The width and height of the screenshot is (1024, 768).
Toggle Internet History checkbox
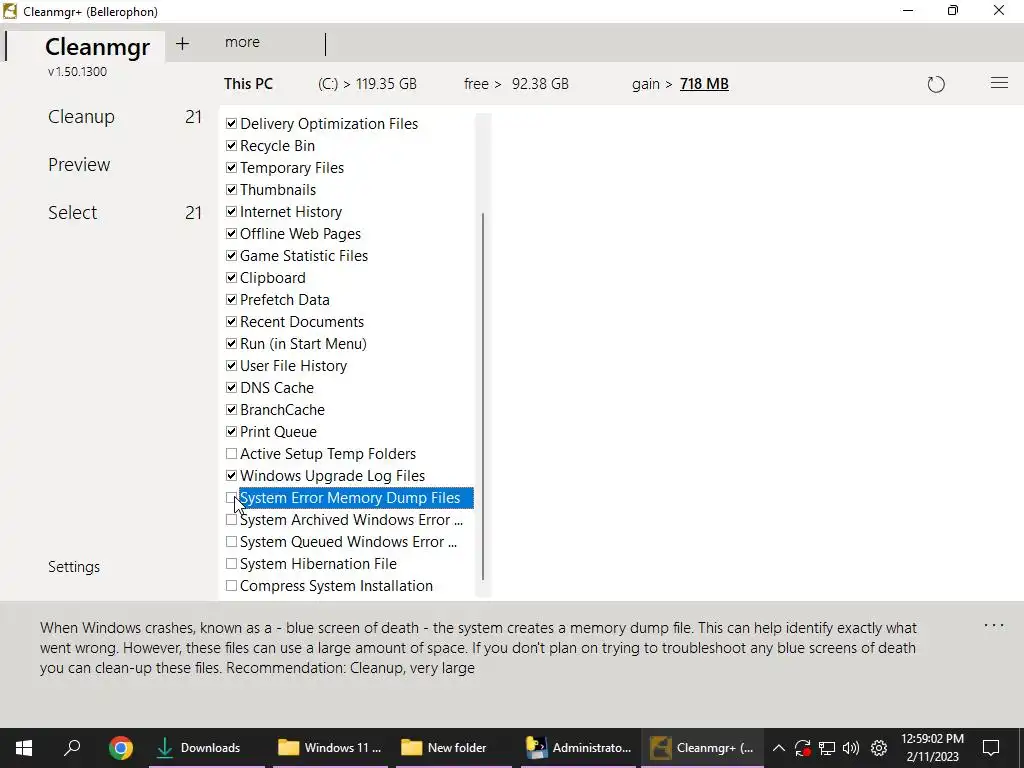point(231,212)
